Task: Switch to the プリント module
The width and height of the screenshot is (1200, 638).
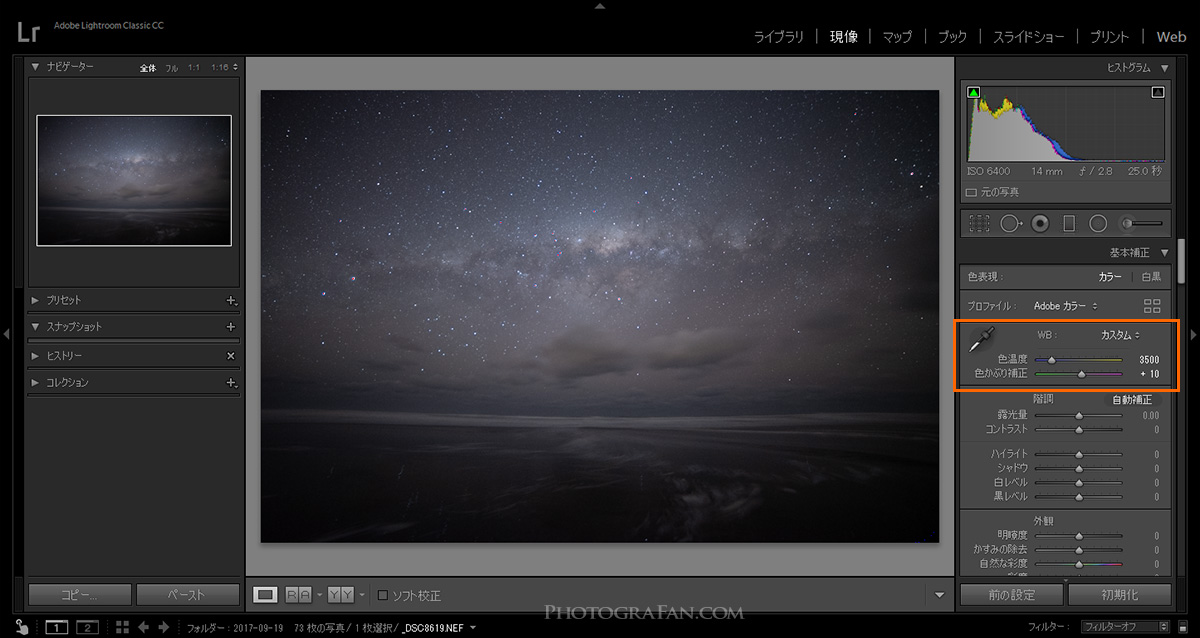Action: pyautogui.click(x=1109, y=37)
